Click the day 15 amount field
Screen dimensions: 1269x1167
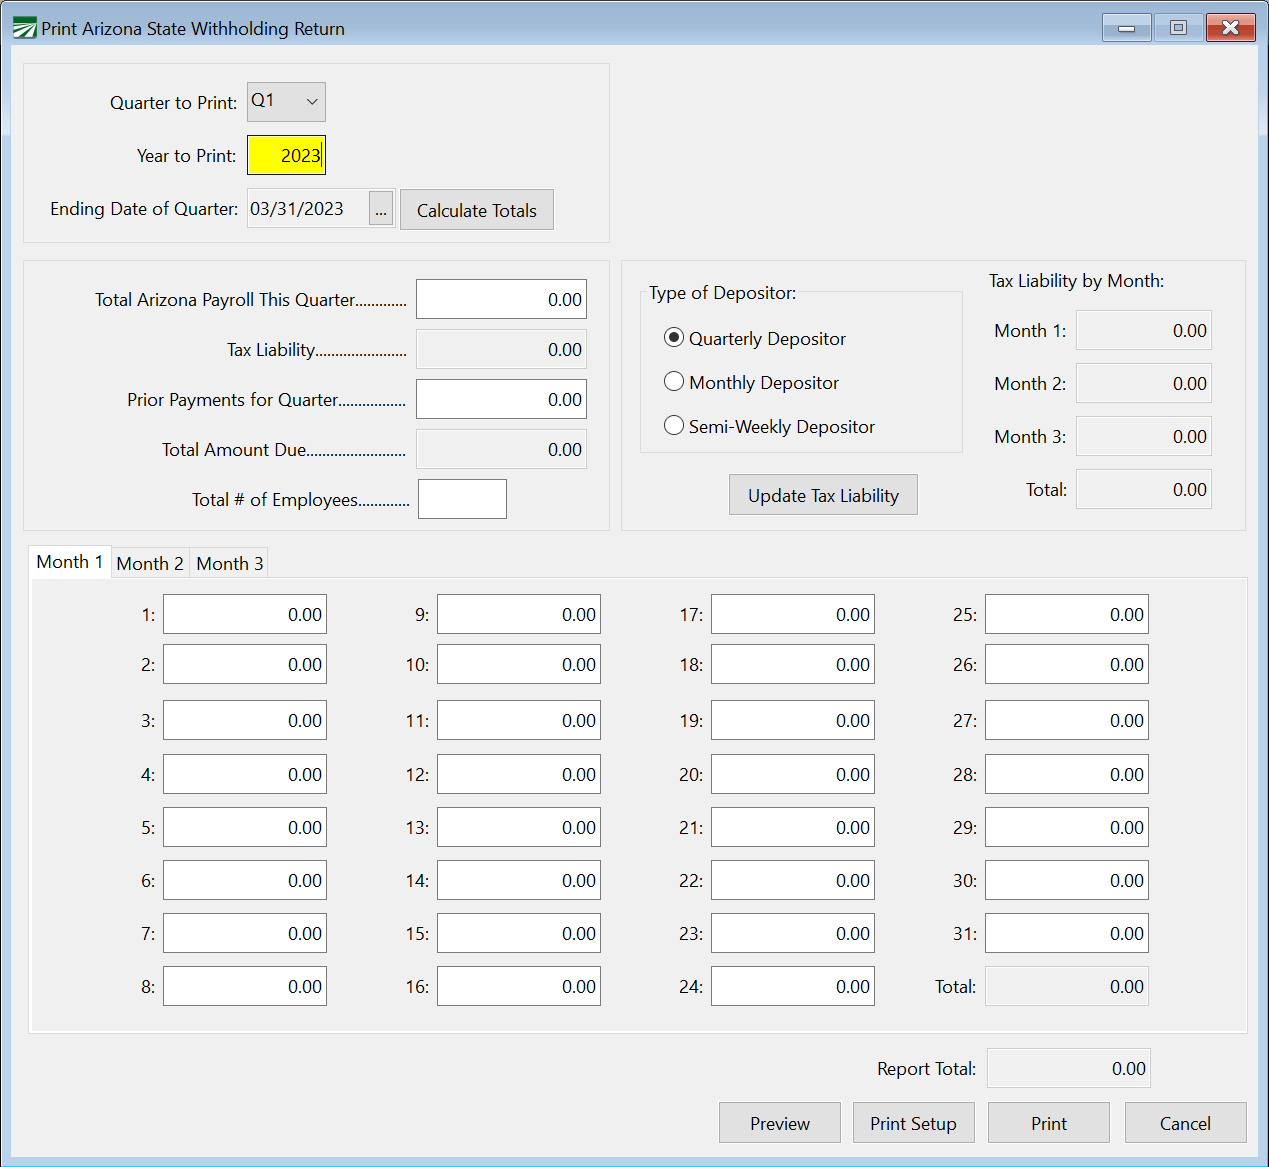518,933
